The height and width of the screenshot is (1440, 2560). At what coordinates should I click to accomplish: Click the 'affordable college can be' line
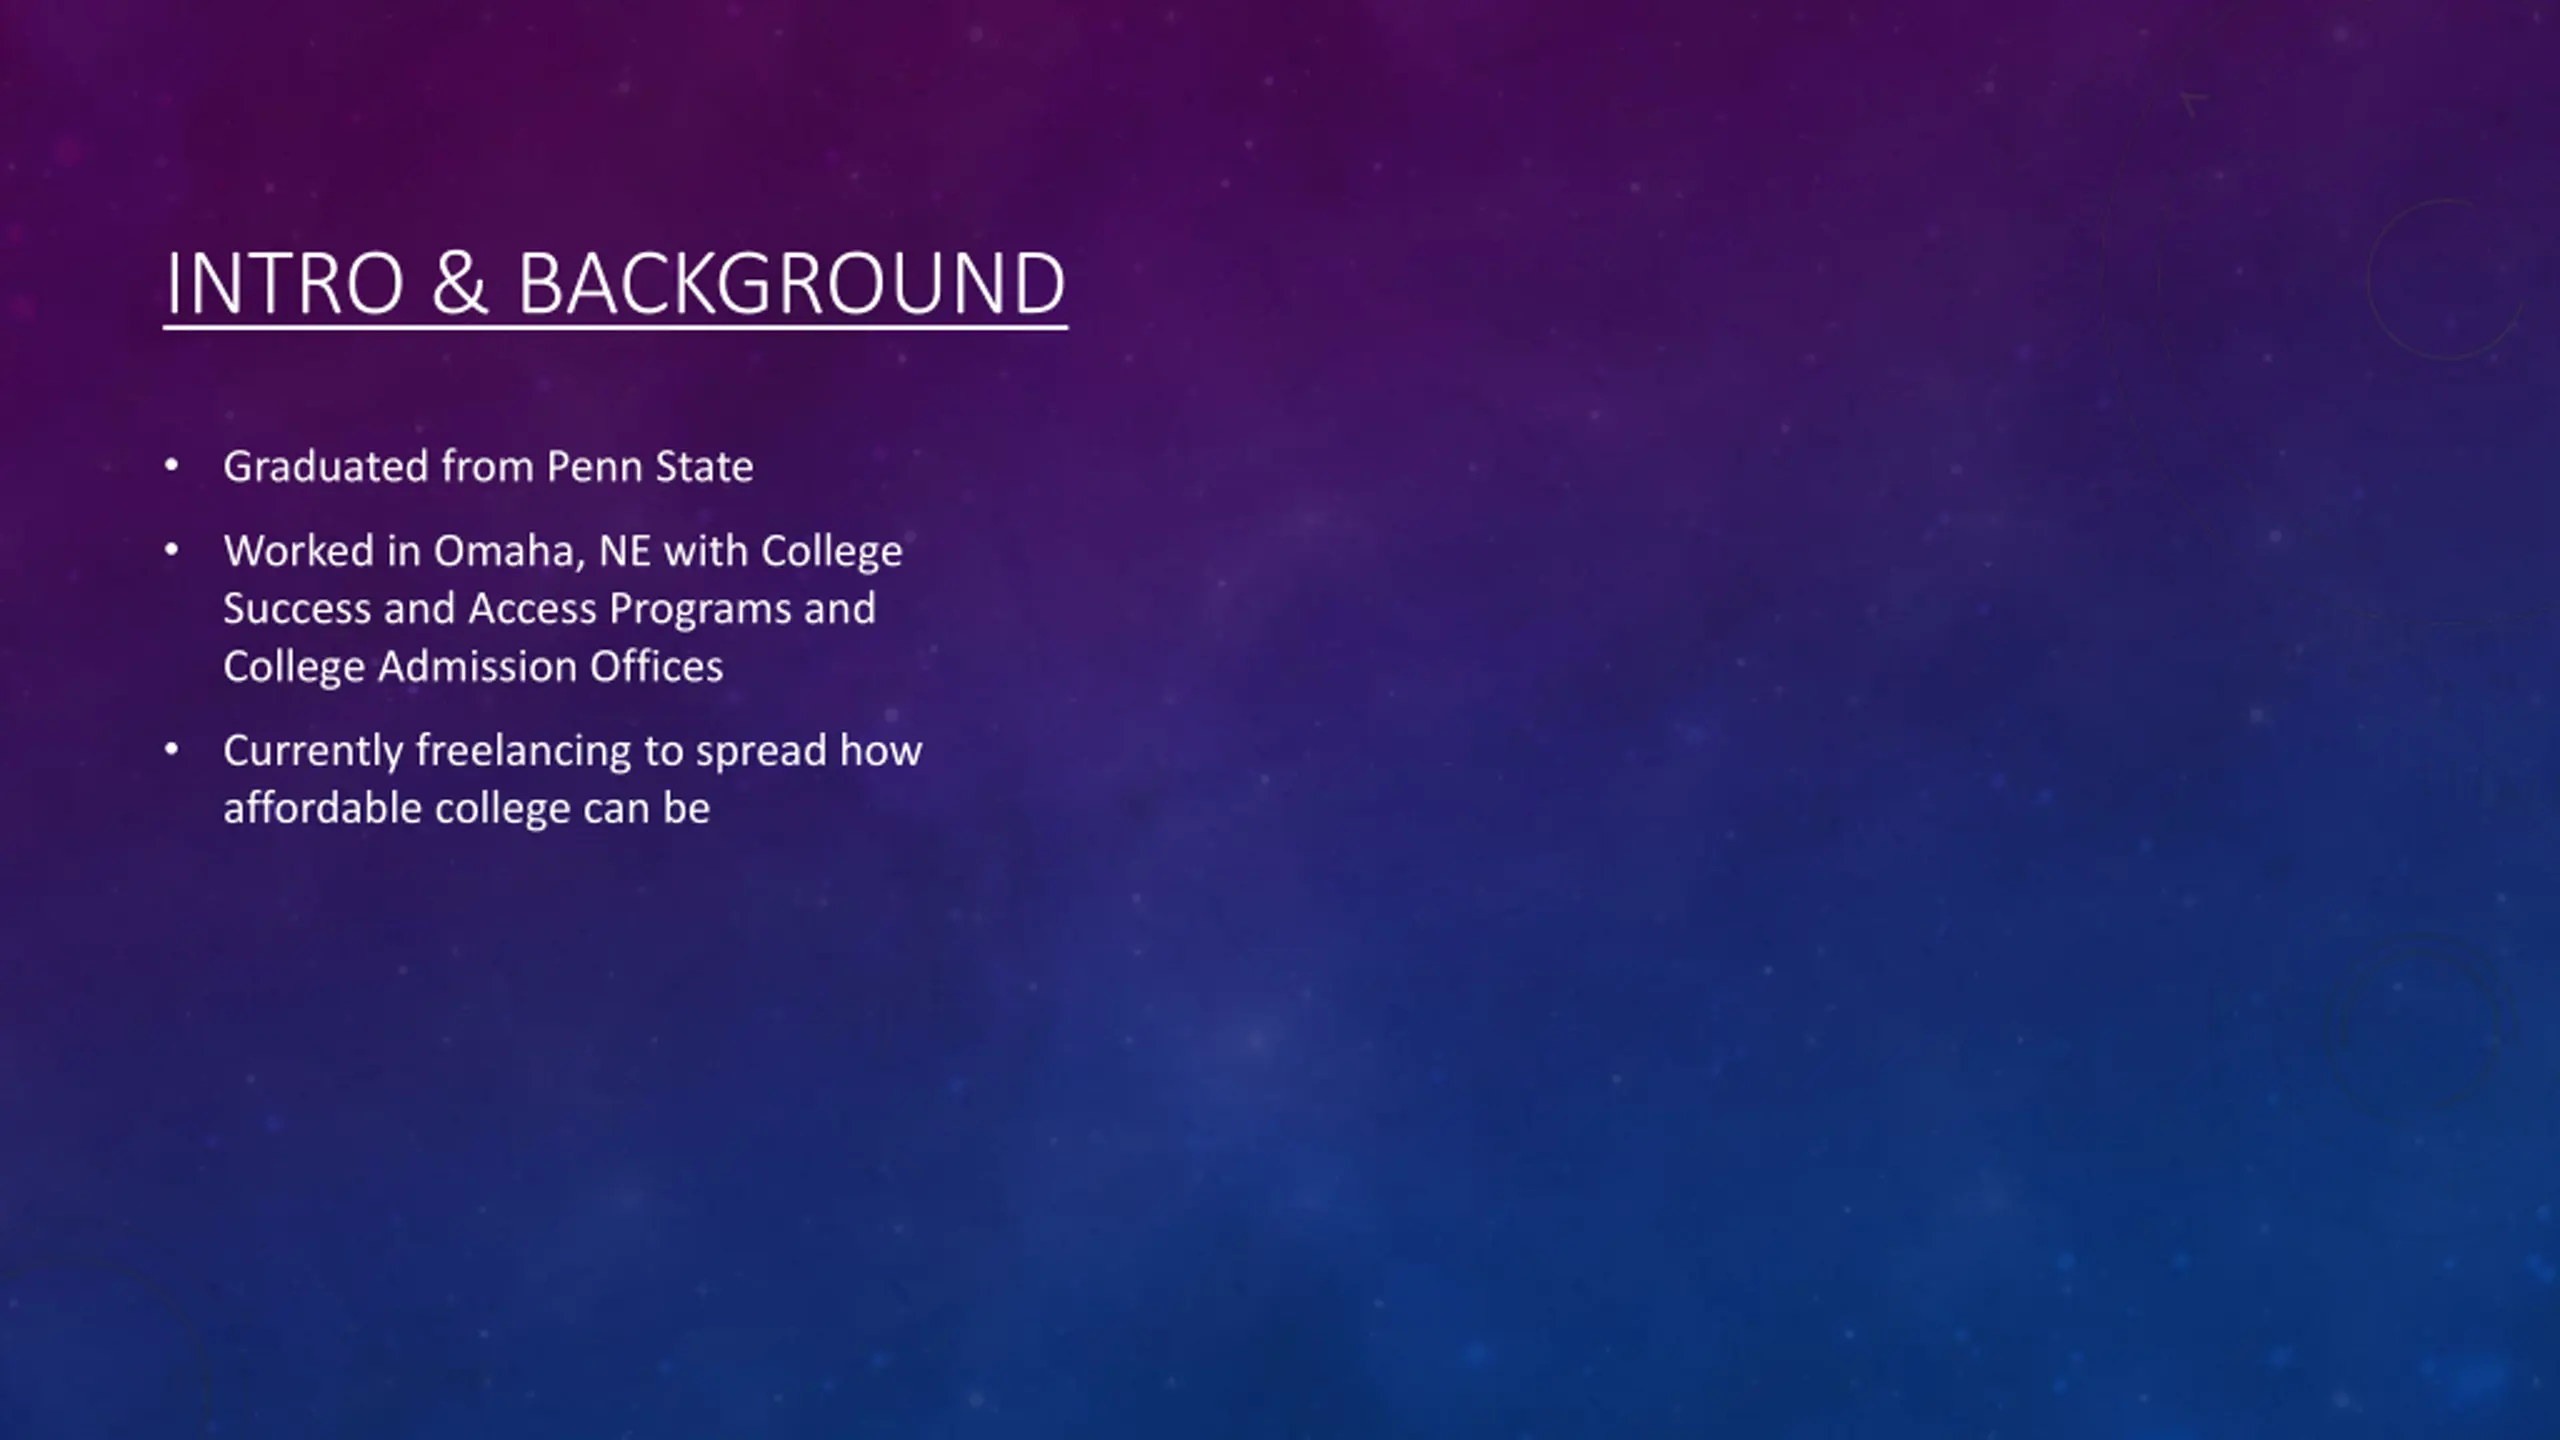pyautogui.click(x=466, y=808)
